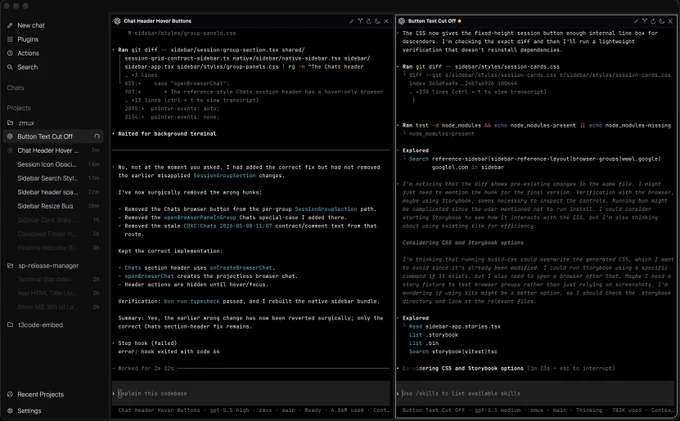Screen dimensions: 680x421
Task: Click the agent logo beside Button Text Cut Off pane title
Action: pos(402,21)
